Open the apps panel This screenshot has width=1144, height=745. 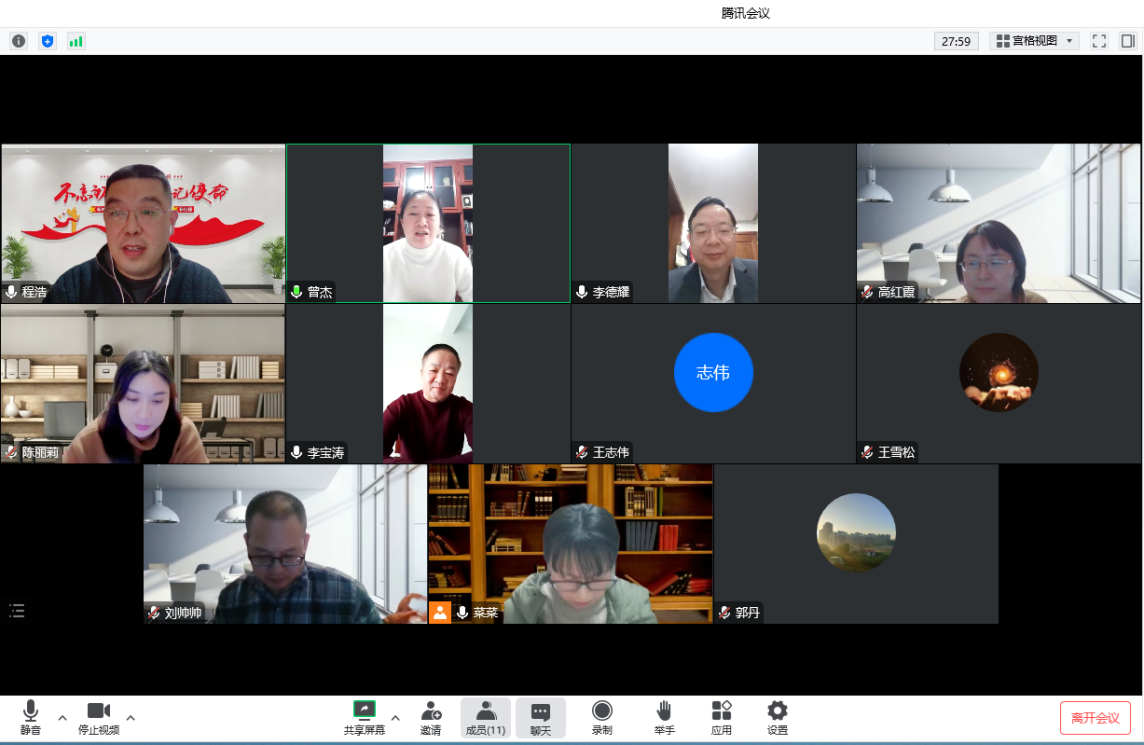(x=721, y=717)
